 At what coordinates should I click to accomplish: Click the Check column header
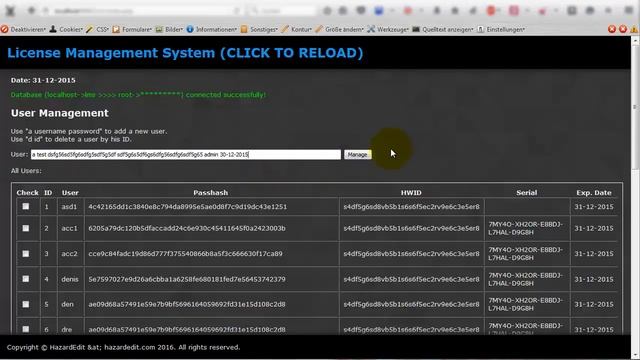click(27, 193)
